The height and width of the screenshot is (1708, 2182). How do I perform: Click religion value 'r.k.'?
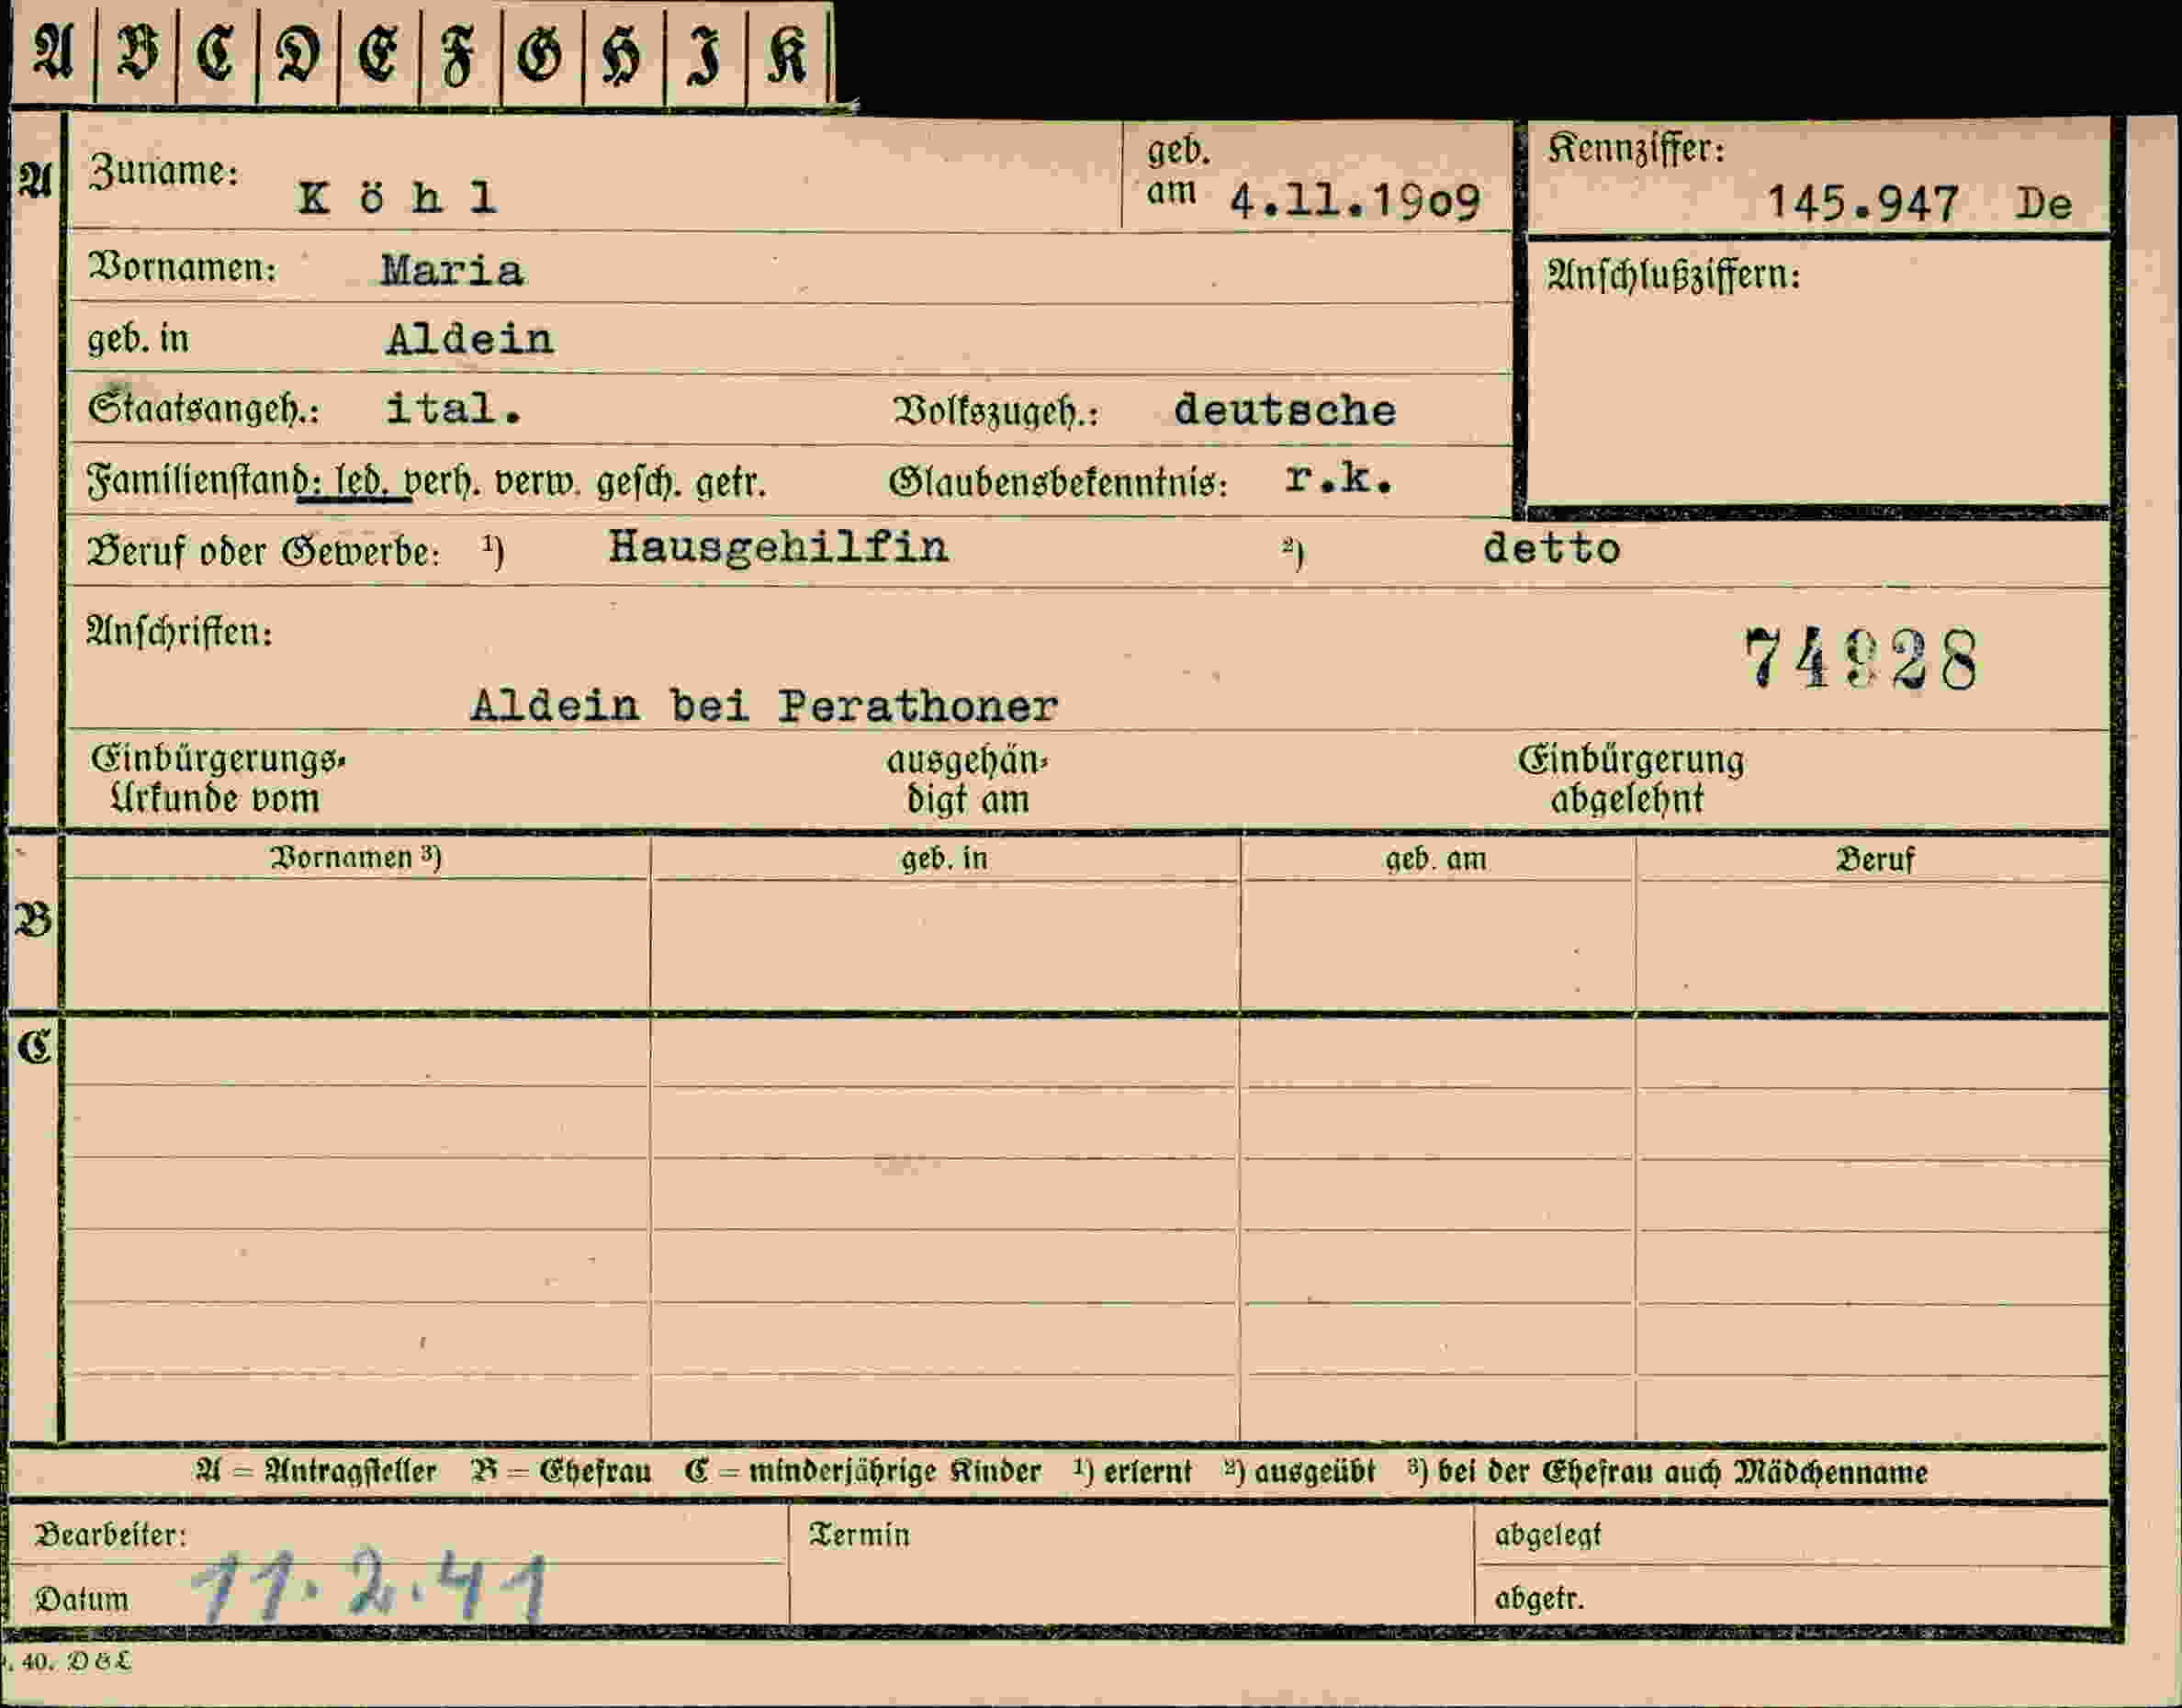pos(1339,479)
